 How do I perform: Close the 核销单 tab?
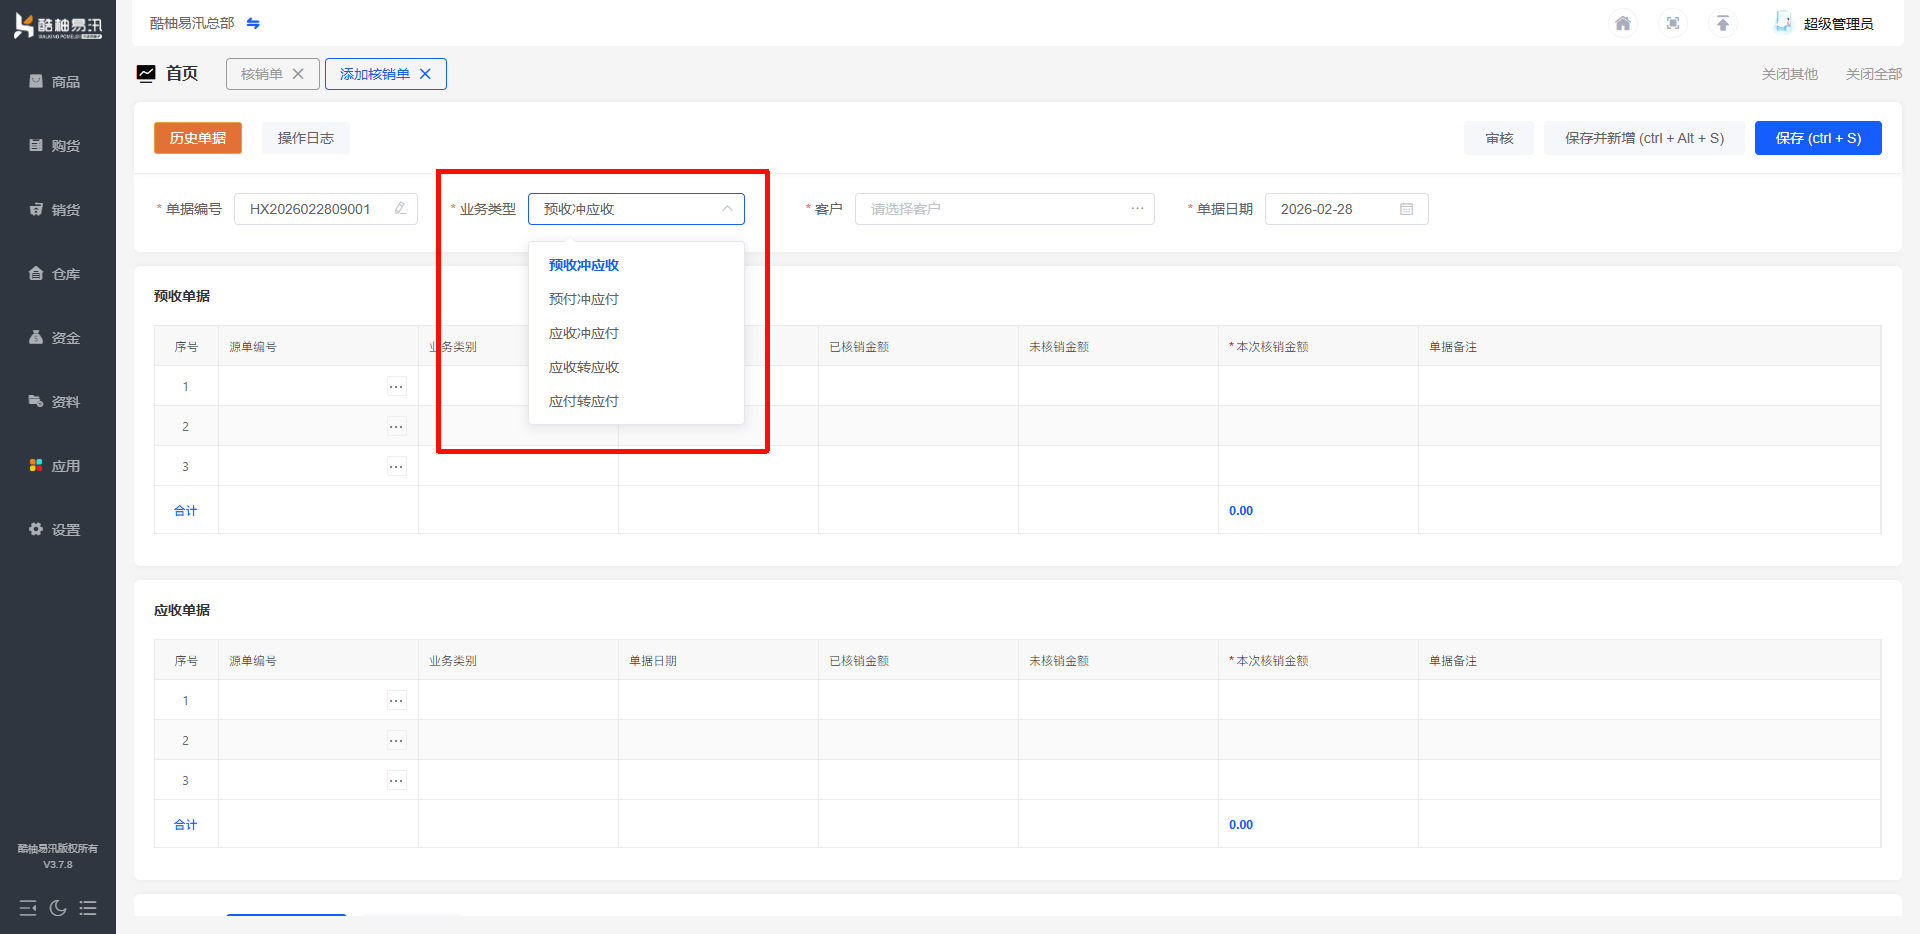point(298,74)
